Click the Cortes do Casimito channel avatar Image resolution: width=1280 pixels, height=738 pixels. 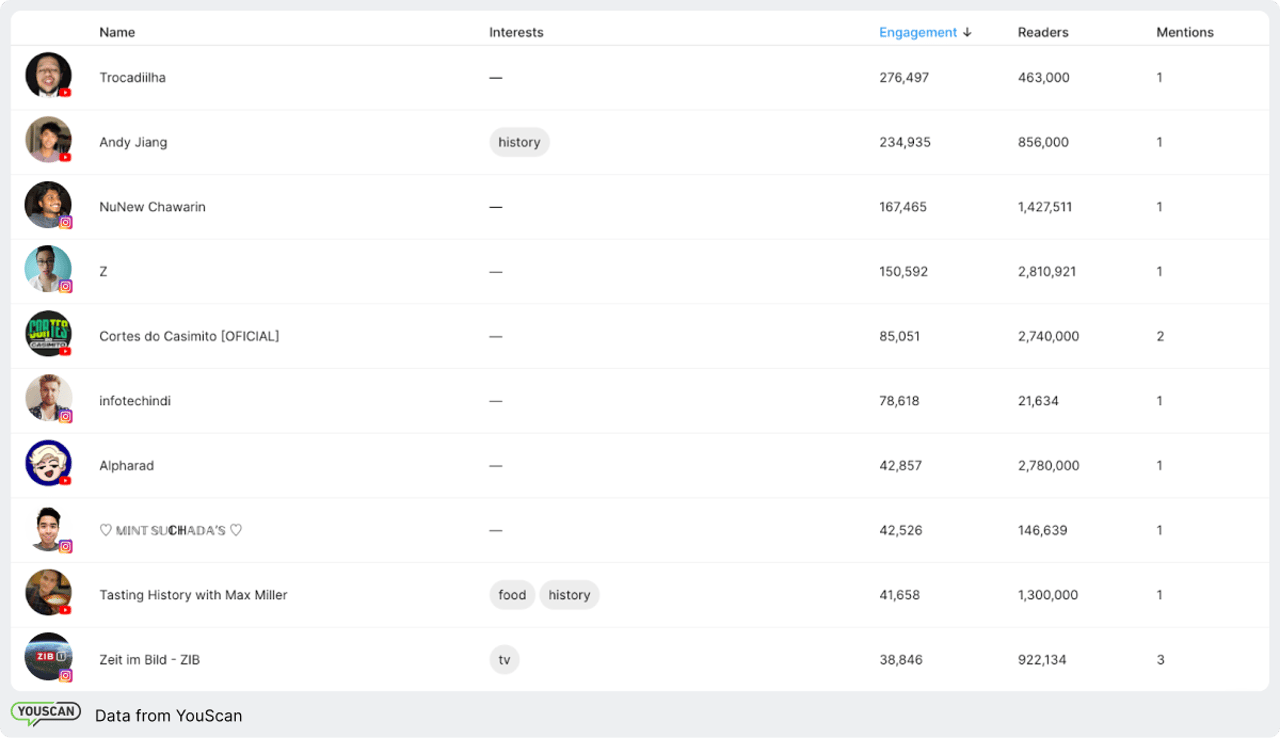point(48,334)
